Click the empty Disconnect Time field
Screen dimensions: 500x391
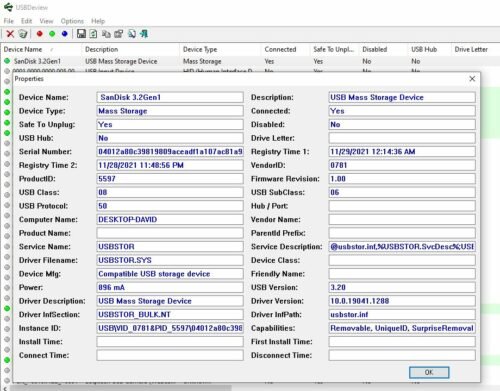[x=402, y=355]
